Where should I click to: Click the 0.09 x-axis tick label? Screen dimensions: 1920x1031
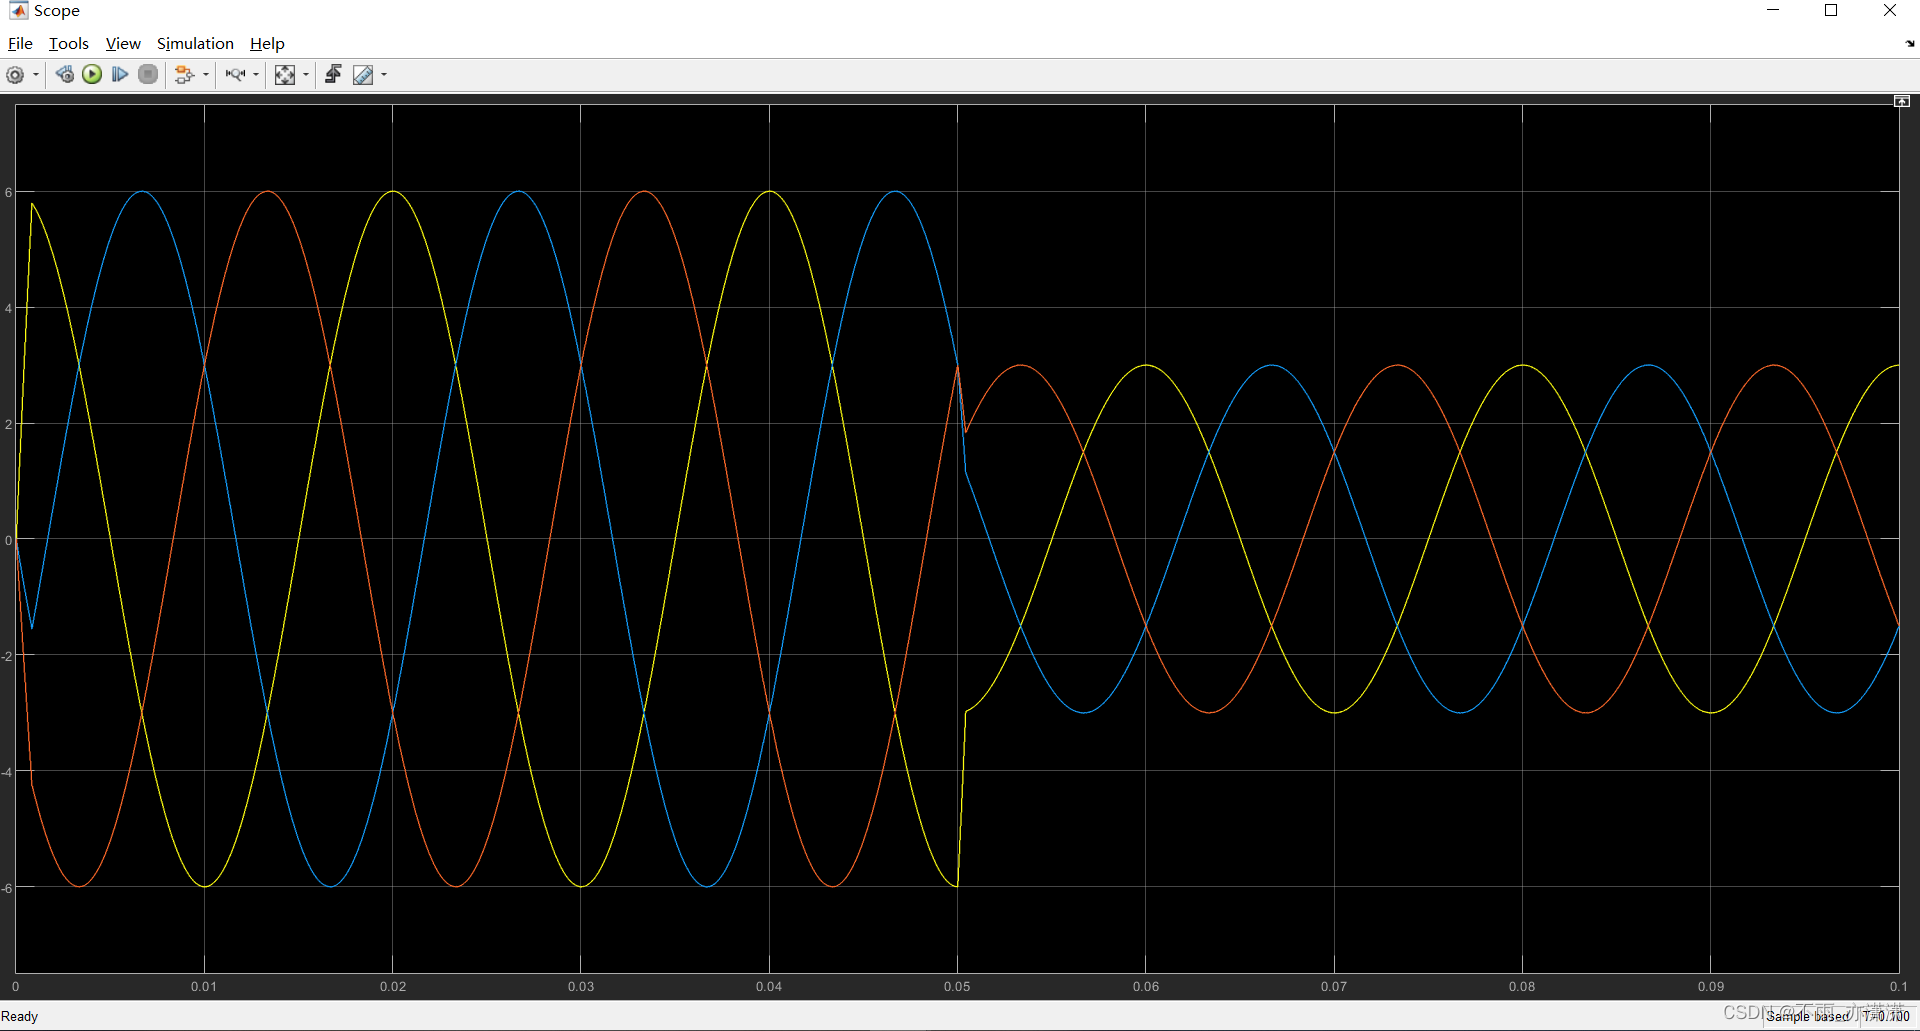pyautogui.click(x=1711, y=987)
